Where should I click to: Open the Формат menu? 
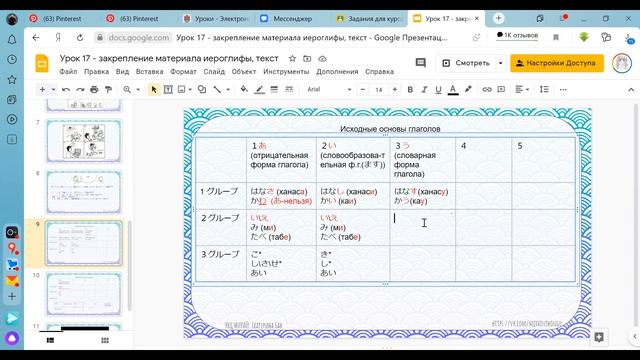click(183, 71)
